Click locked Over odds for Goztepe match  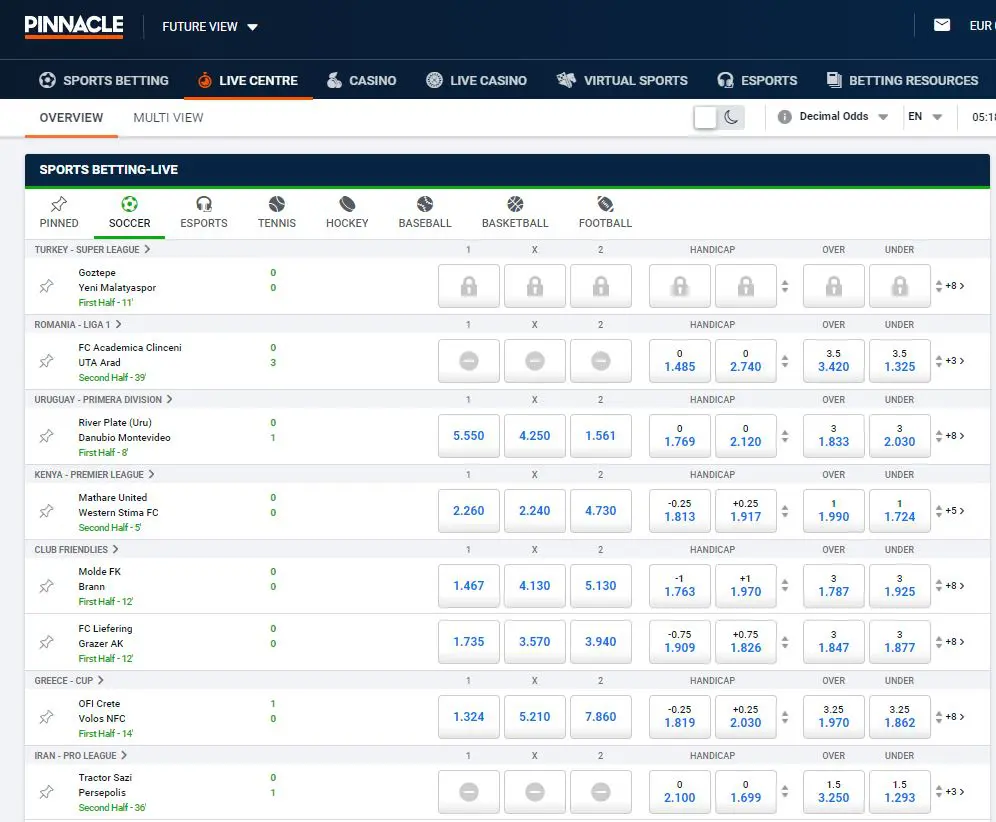click(833, 286)
